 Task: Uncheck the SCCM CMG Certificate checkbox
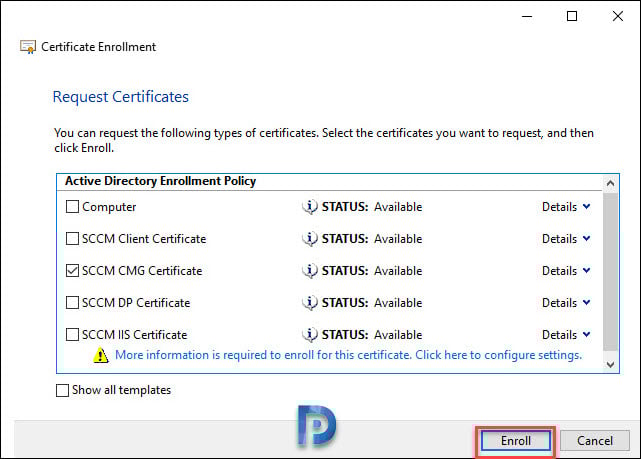pos(72,271)
